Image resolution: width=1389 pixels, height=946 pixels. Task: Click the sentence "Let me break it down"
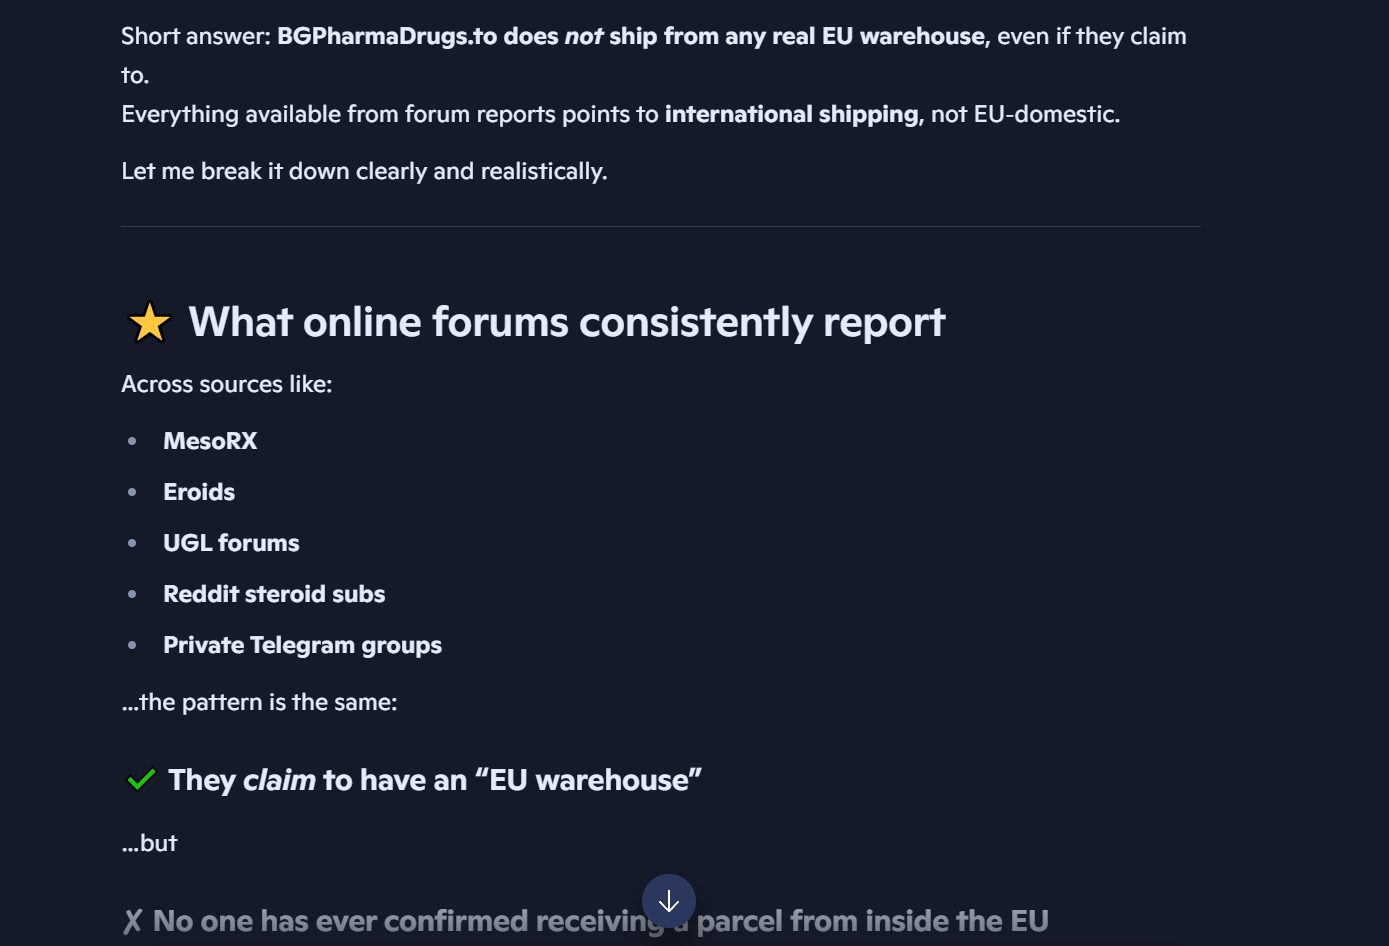point(364,171)
